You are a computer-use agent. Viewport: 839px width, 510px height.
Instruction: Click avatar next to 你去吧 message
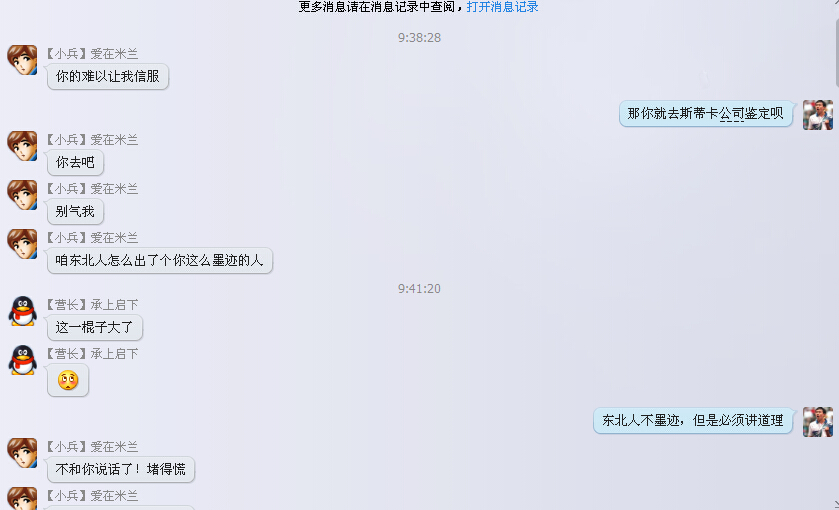tap(22, 146)
